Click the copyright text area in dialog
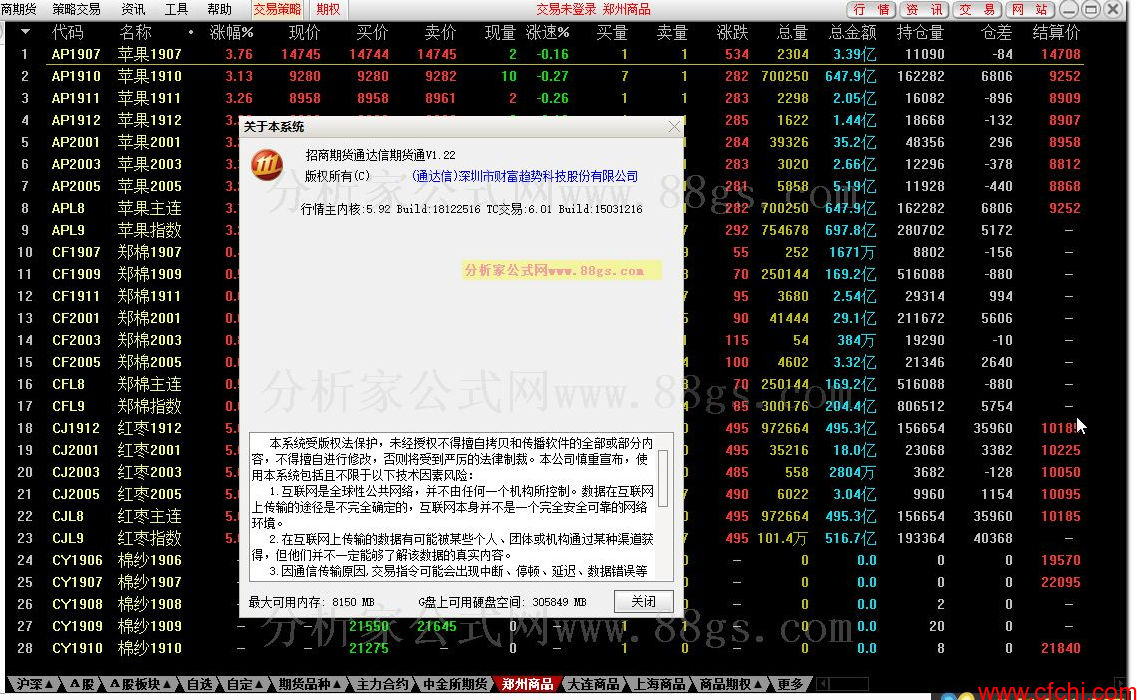The height and width of the screenshot is (700, 1137). [x=460, y=507]
